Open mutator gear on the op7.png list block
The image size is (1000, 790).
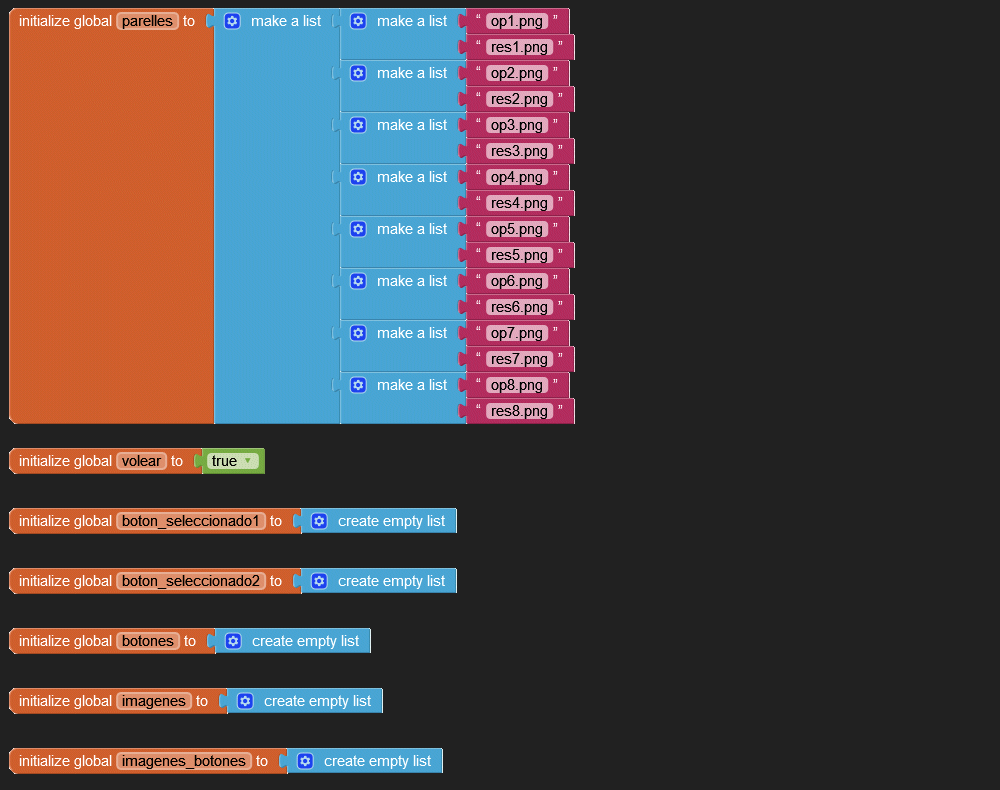[x=358, y=333]
